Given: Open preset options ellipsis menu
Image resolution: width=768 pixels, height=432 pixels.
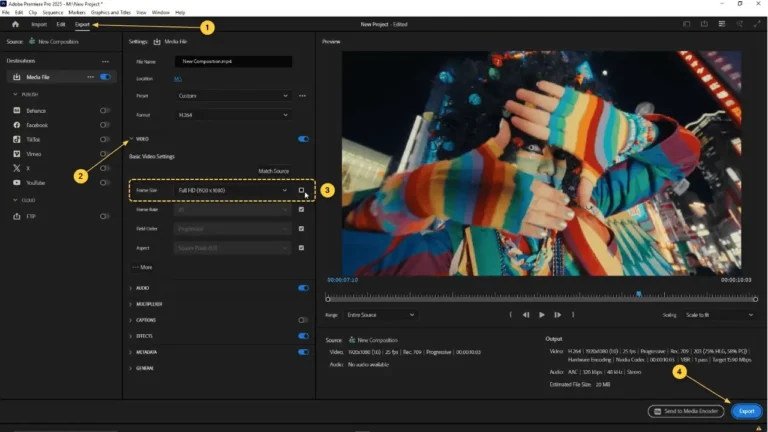Looking at the screenshot, I should coord(302,96).
